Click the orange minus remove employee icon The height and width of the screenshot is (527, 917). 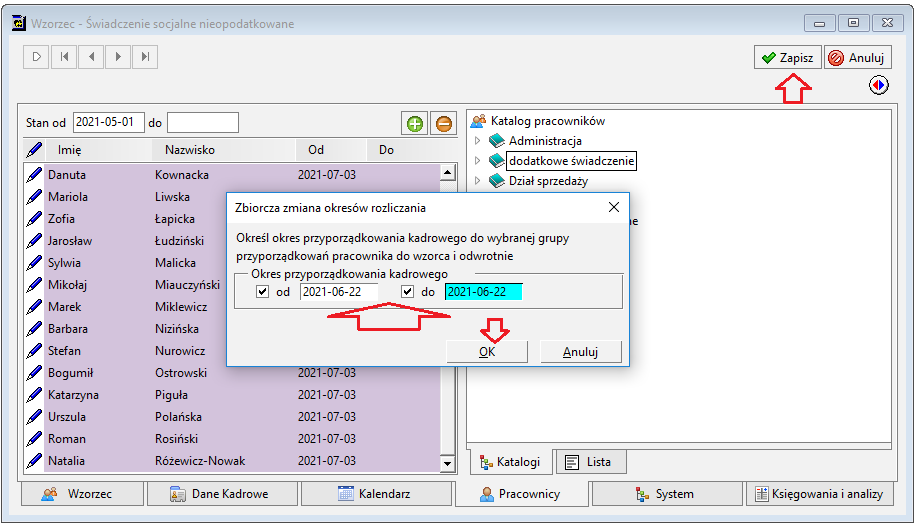(x=444, y=123)
